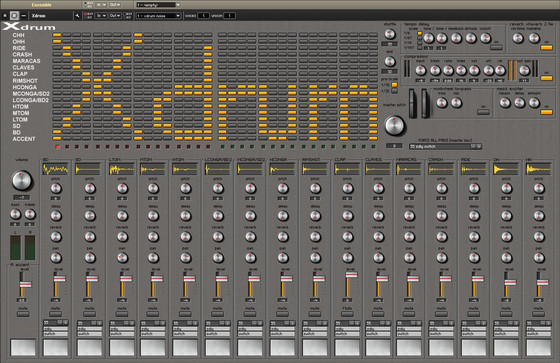Toggle the exciter on button
Viewport: 560px width, 363px height.
pos(546,112)
